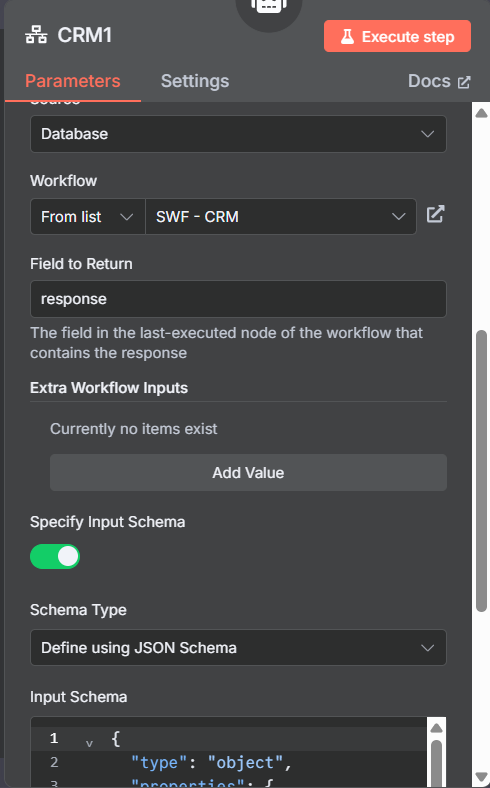Disable the Specify Input Schema toggle
The width and height of the screenshot is (490, 788).
(55, 556)
